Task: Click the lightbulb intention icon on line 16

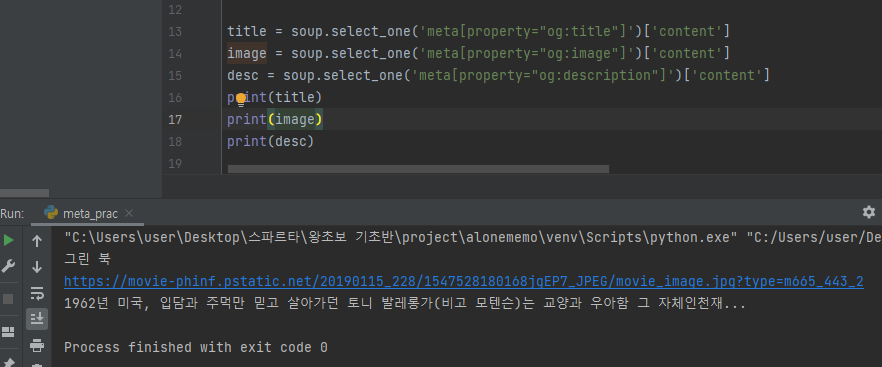Action: pyautogui.click(x=241, y=99)
